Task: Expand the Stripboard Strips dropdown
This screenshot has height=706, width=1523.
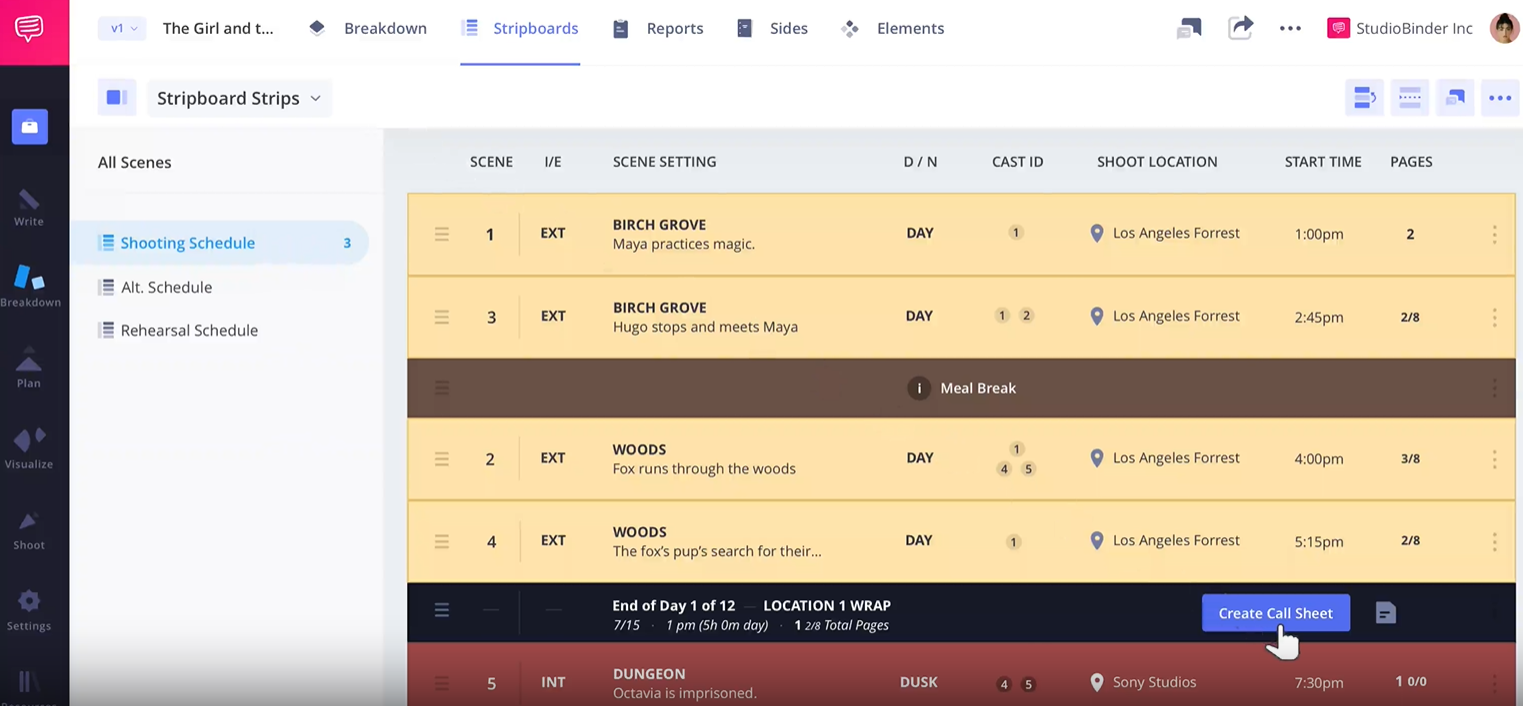Action: click(238, 97)
